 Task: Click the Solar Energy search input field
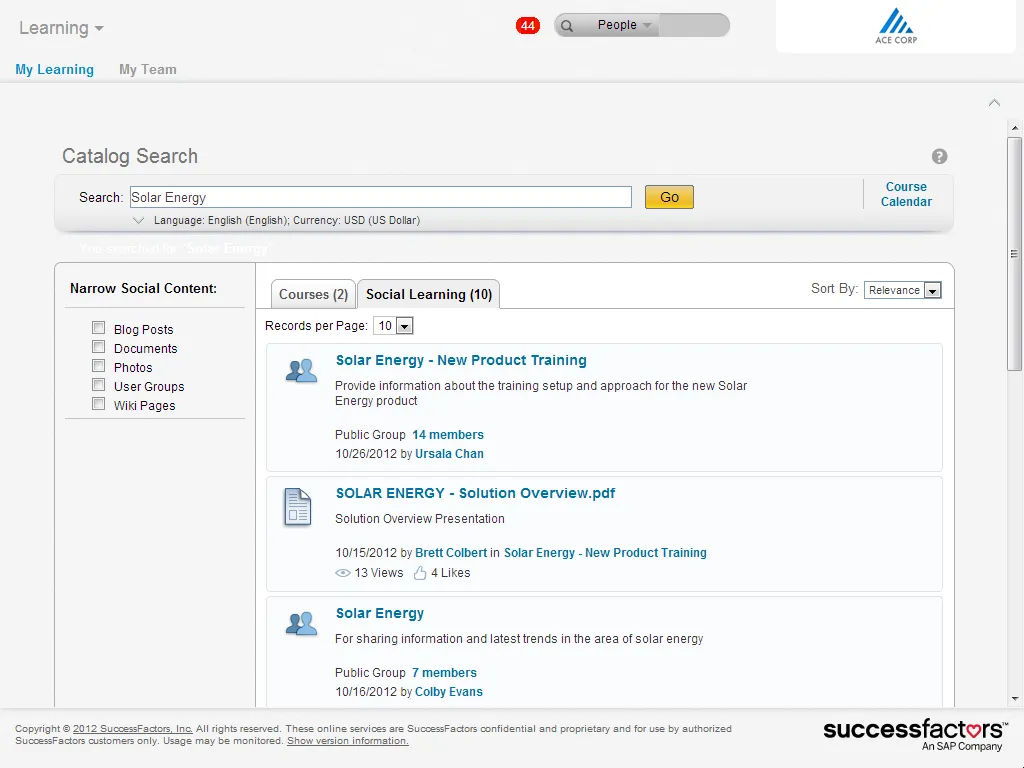[x=380, y=197]
